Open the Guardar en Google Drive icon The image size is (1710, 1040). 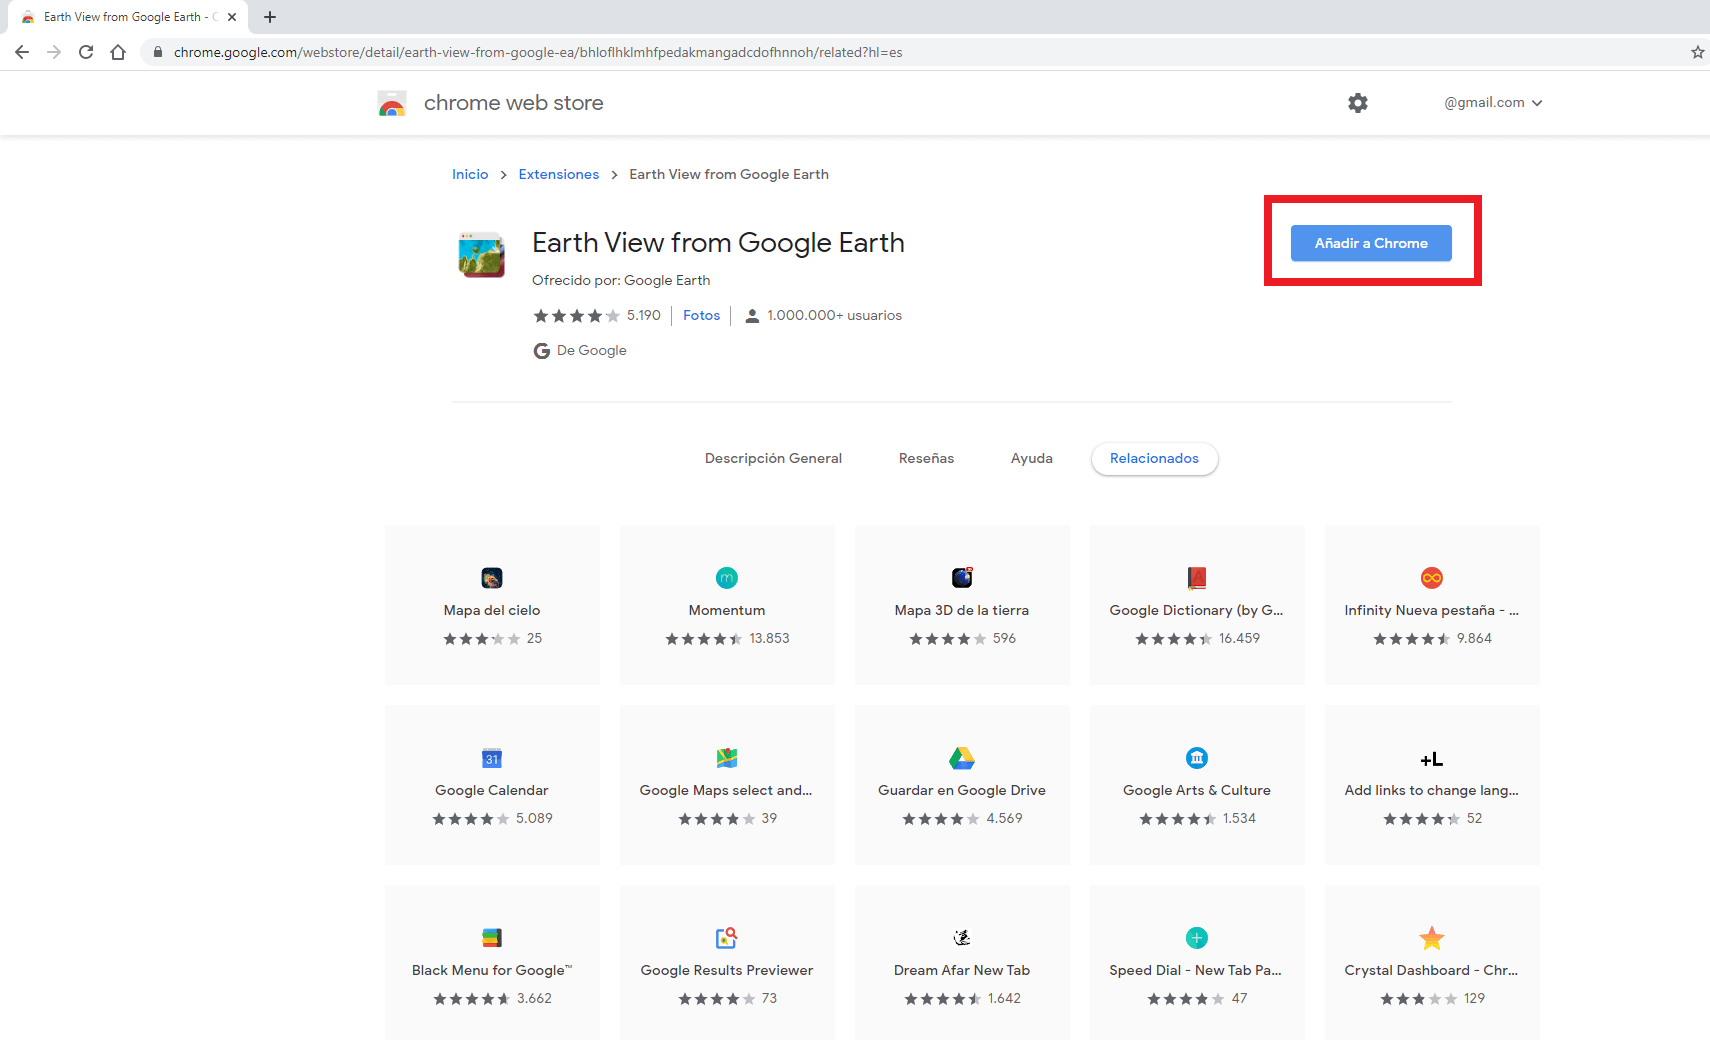click(x=962, y=758)
